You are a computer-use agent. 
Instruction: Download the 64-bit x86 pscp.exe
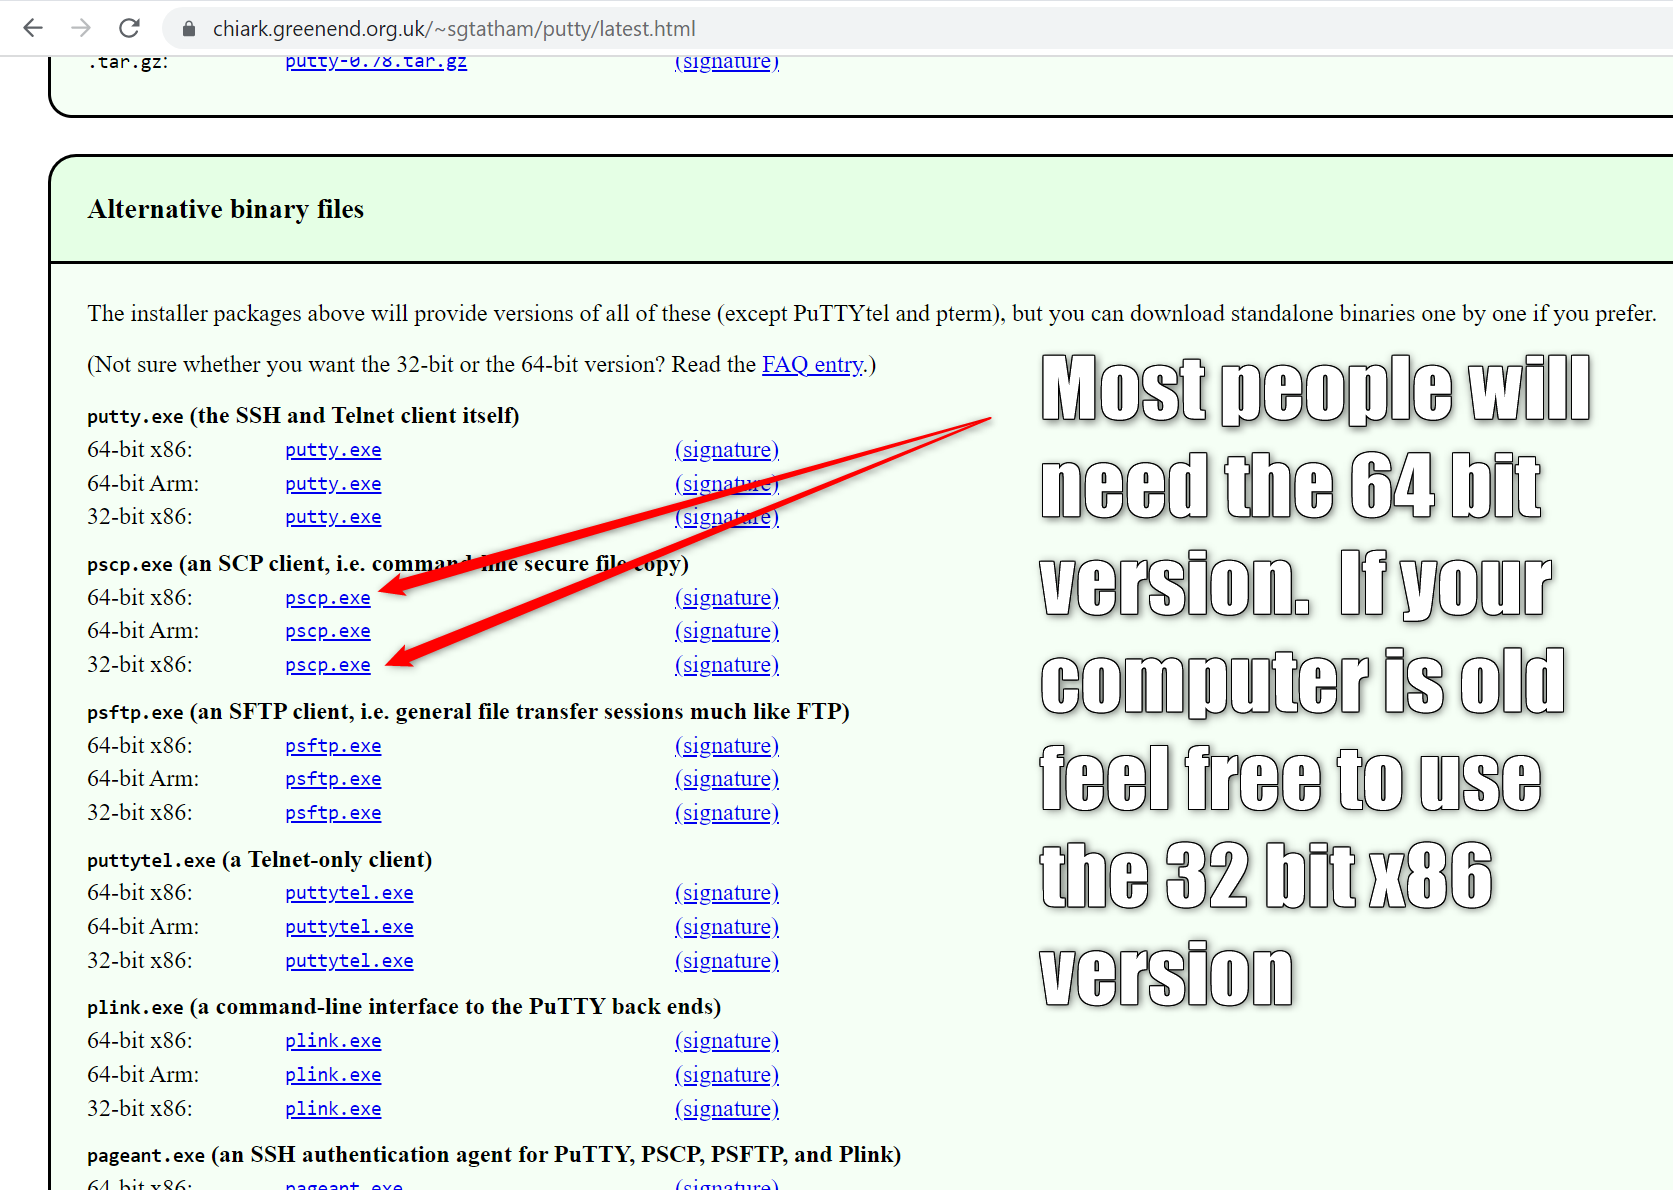327,598
